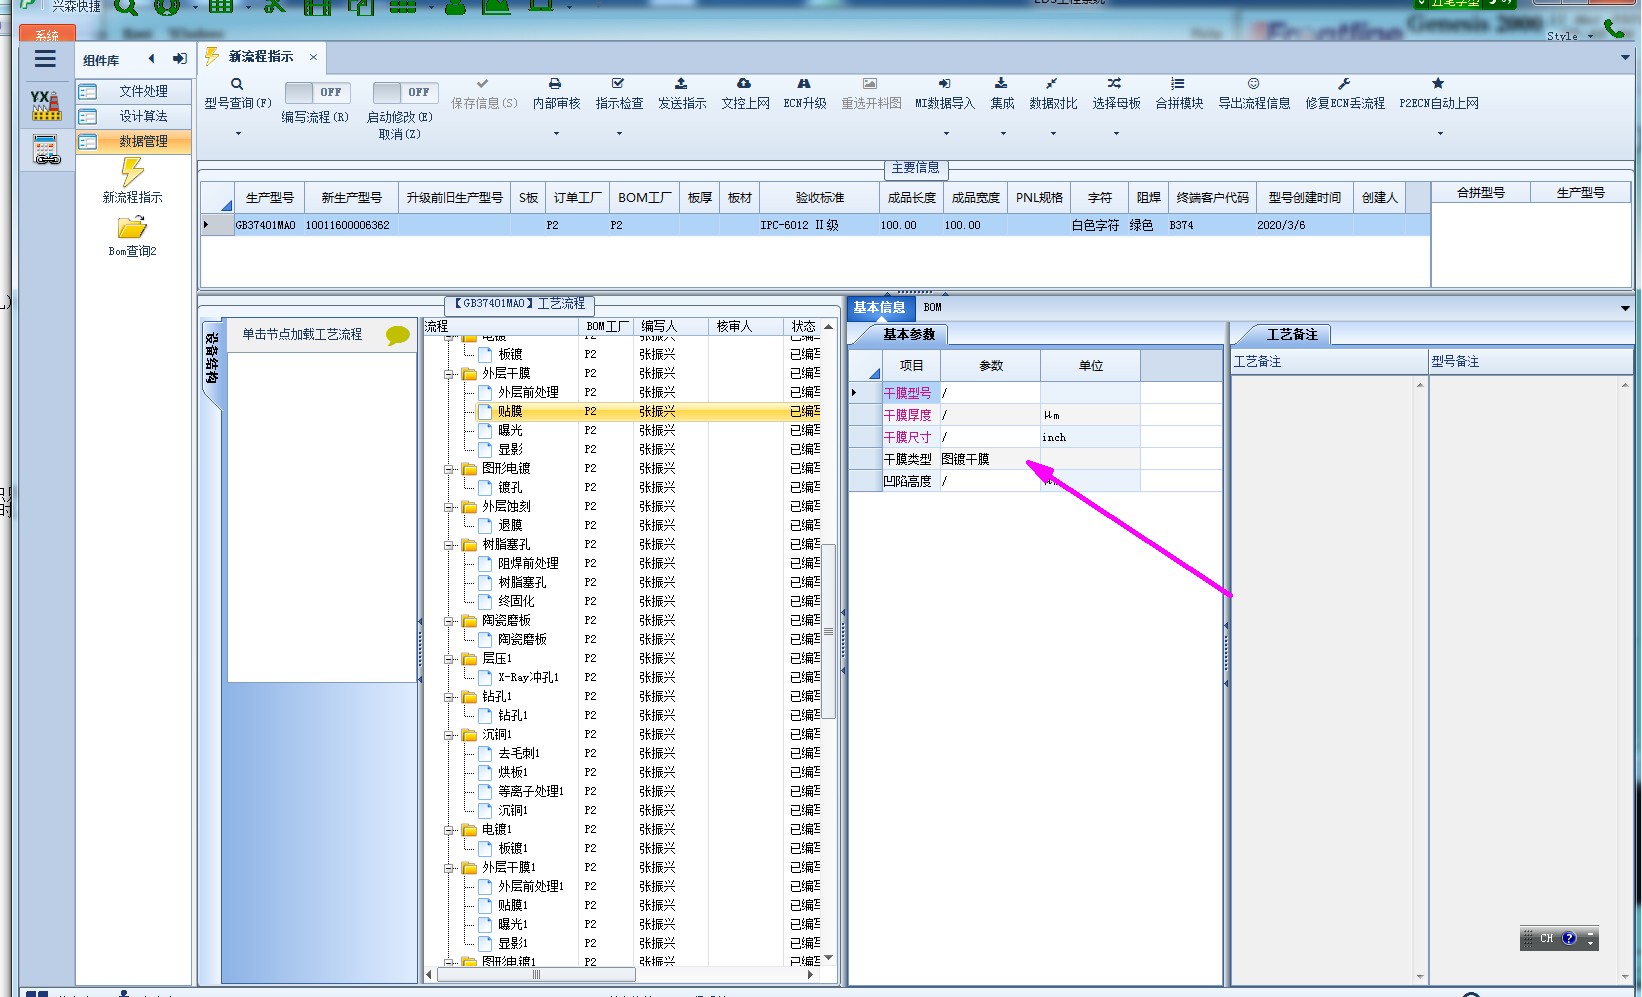The width and height of the screenshot is (1642, 997).
Task: Click the calculator icon in left sidebar
Action: point(46,150)
